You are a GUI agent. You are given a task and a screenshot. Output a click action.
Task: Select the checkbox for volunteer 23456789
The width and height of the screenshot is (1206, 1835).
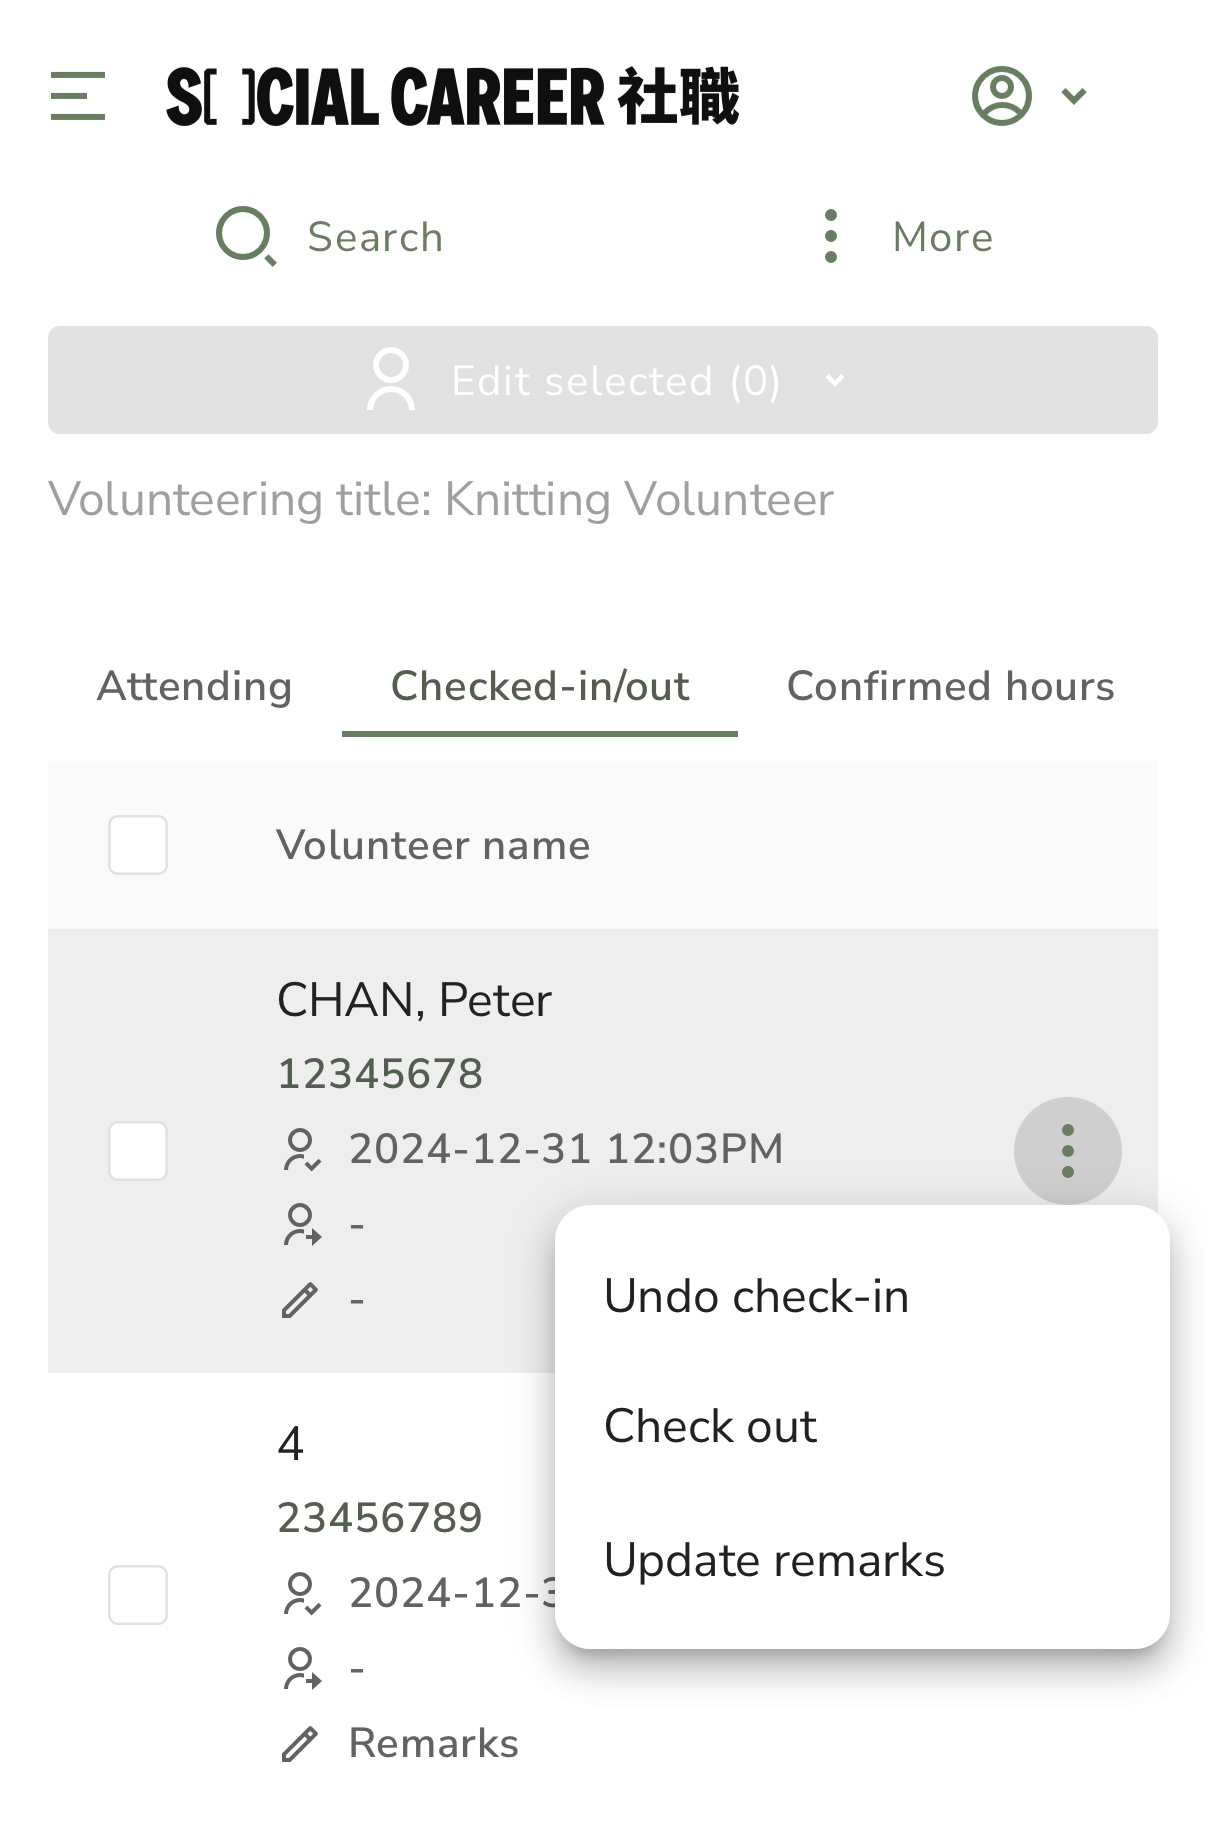click(138, 1594)
